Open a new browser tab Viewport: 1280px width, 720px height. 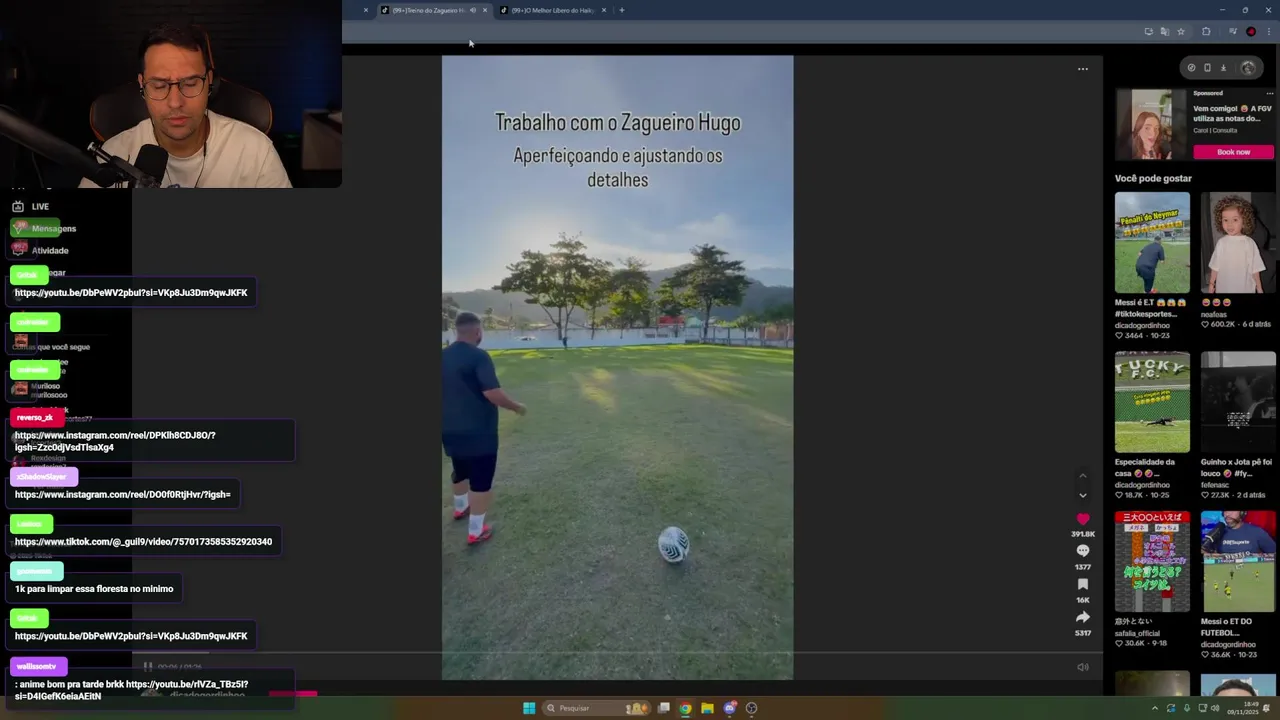coord(622,10)
